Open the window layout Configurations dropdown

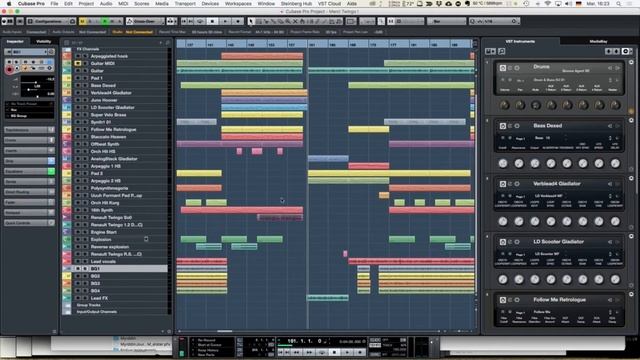[51, 21]
